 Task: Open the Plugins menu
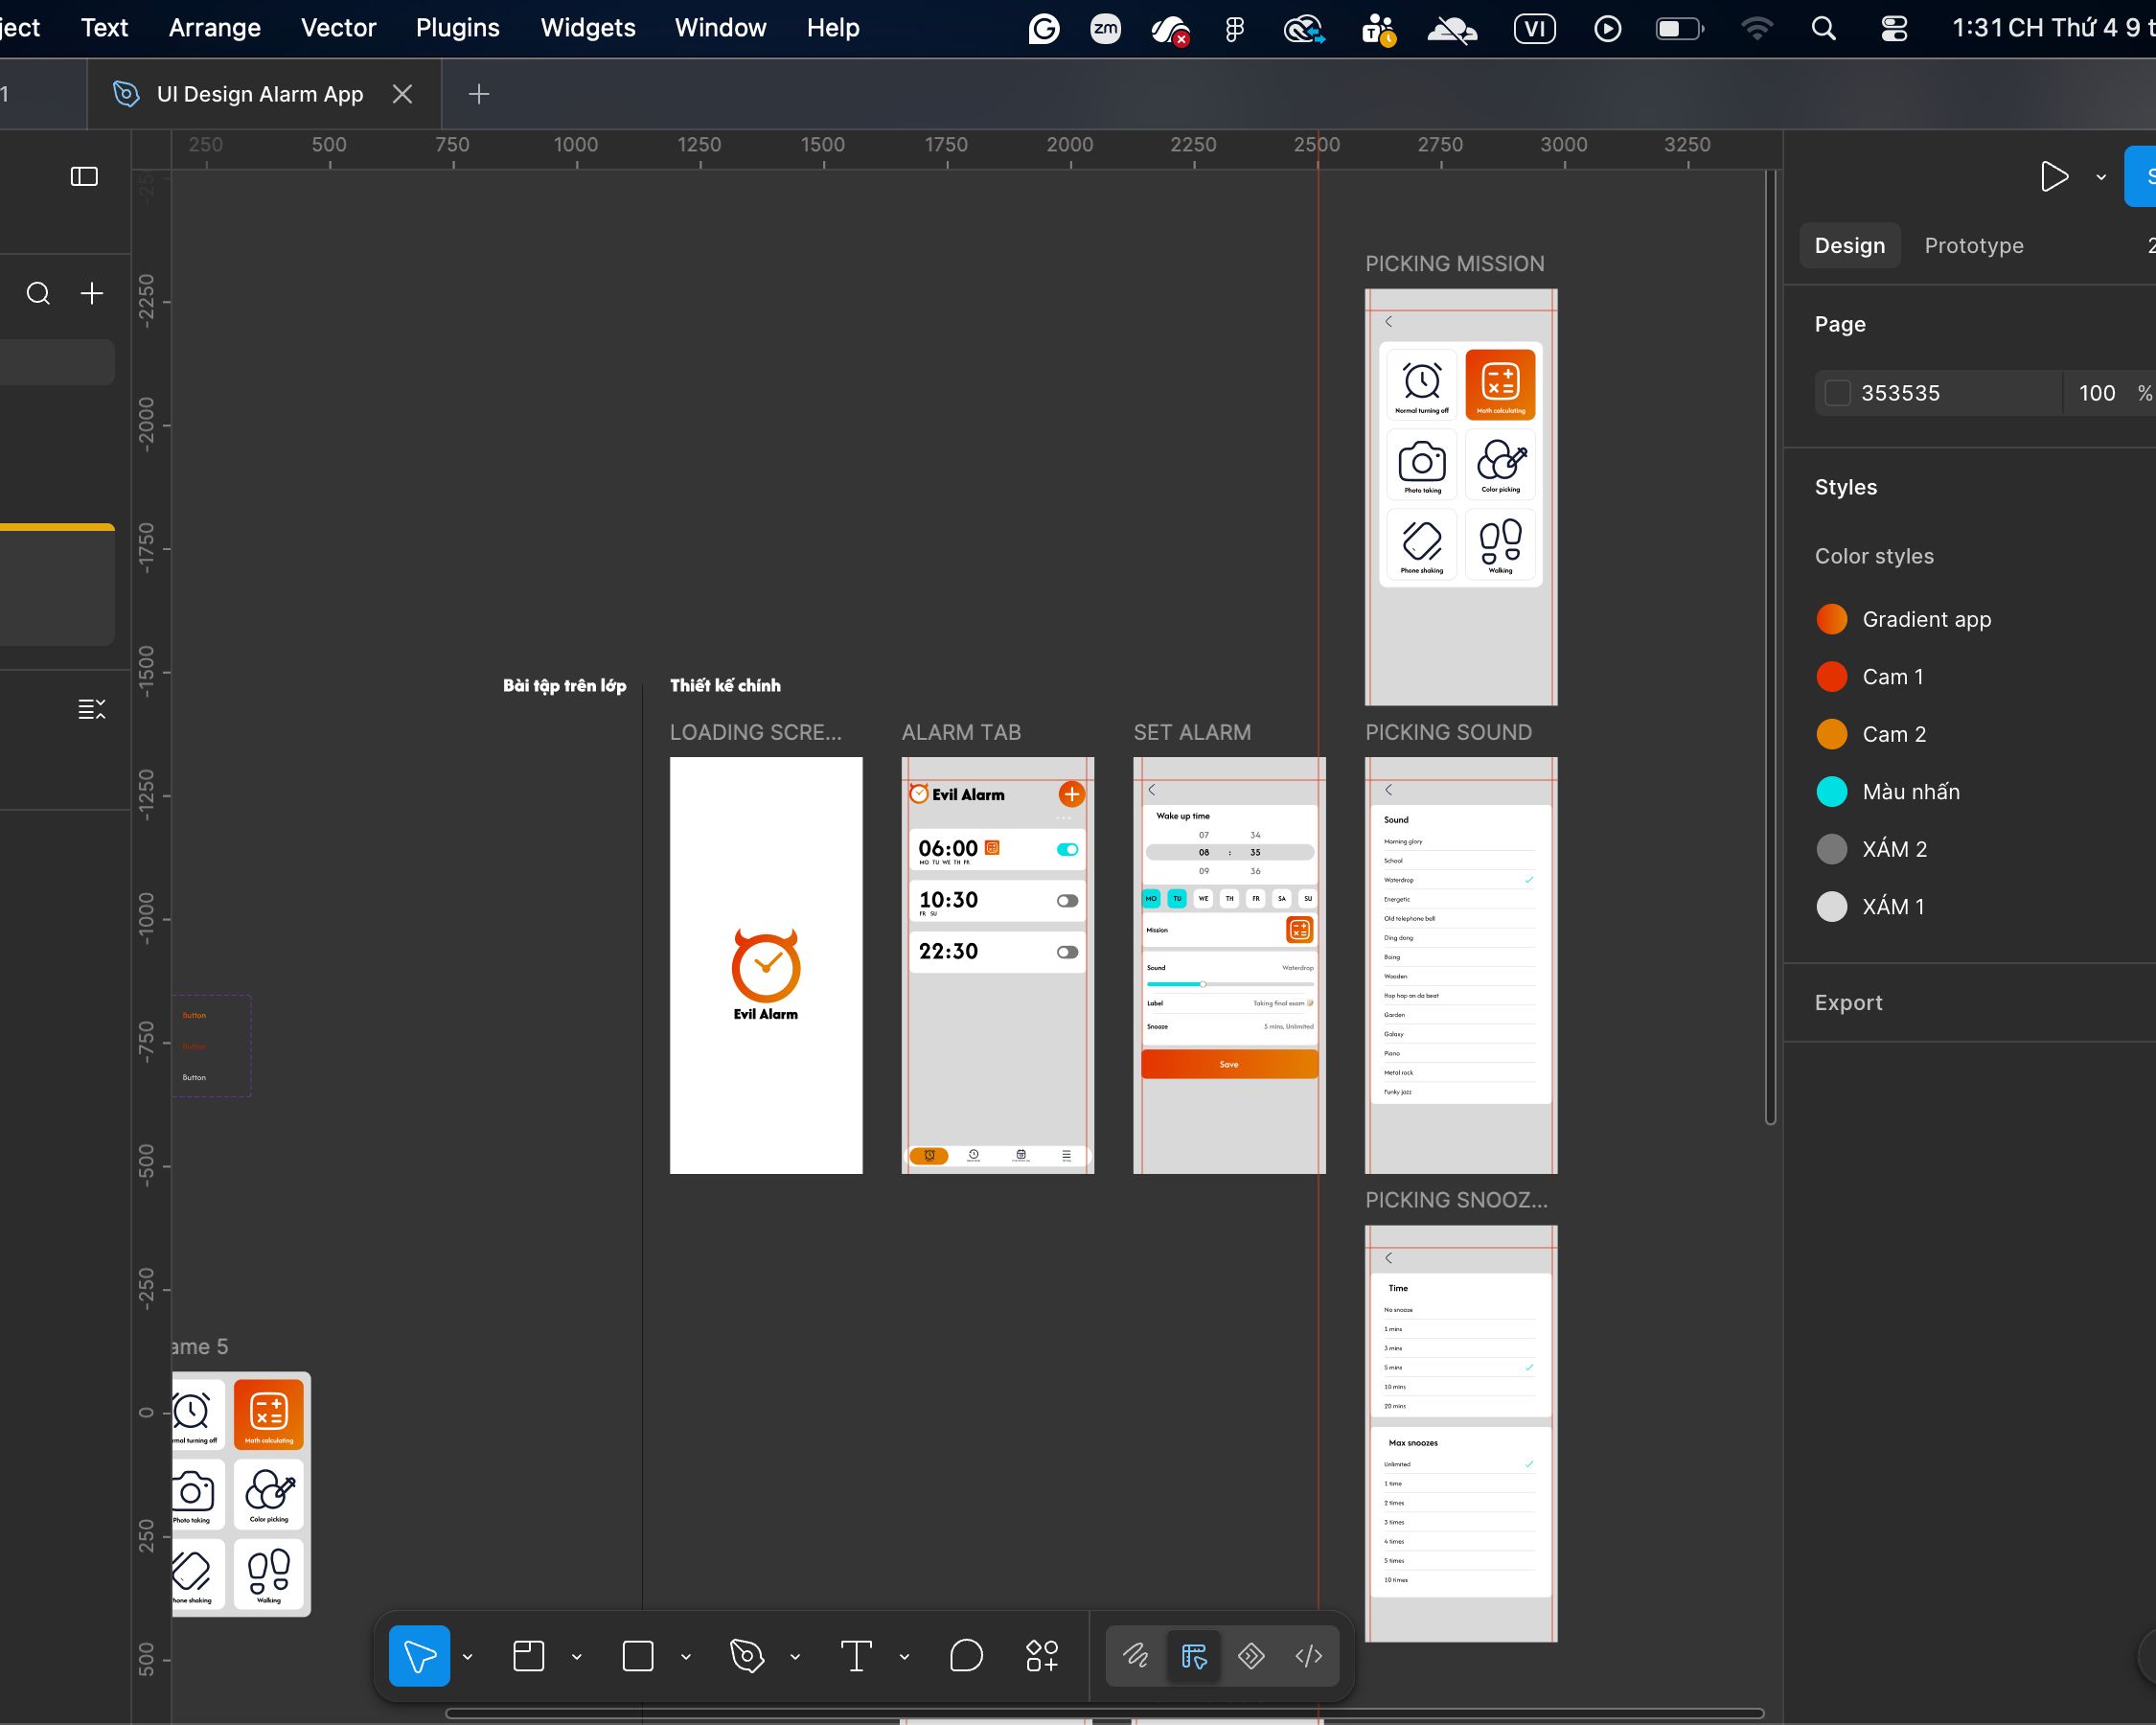click(x=457, y=28)
